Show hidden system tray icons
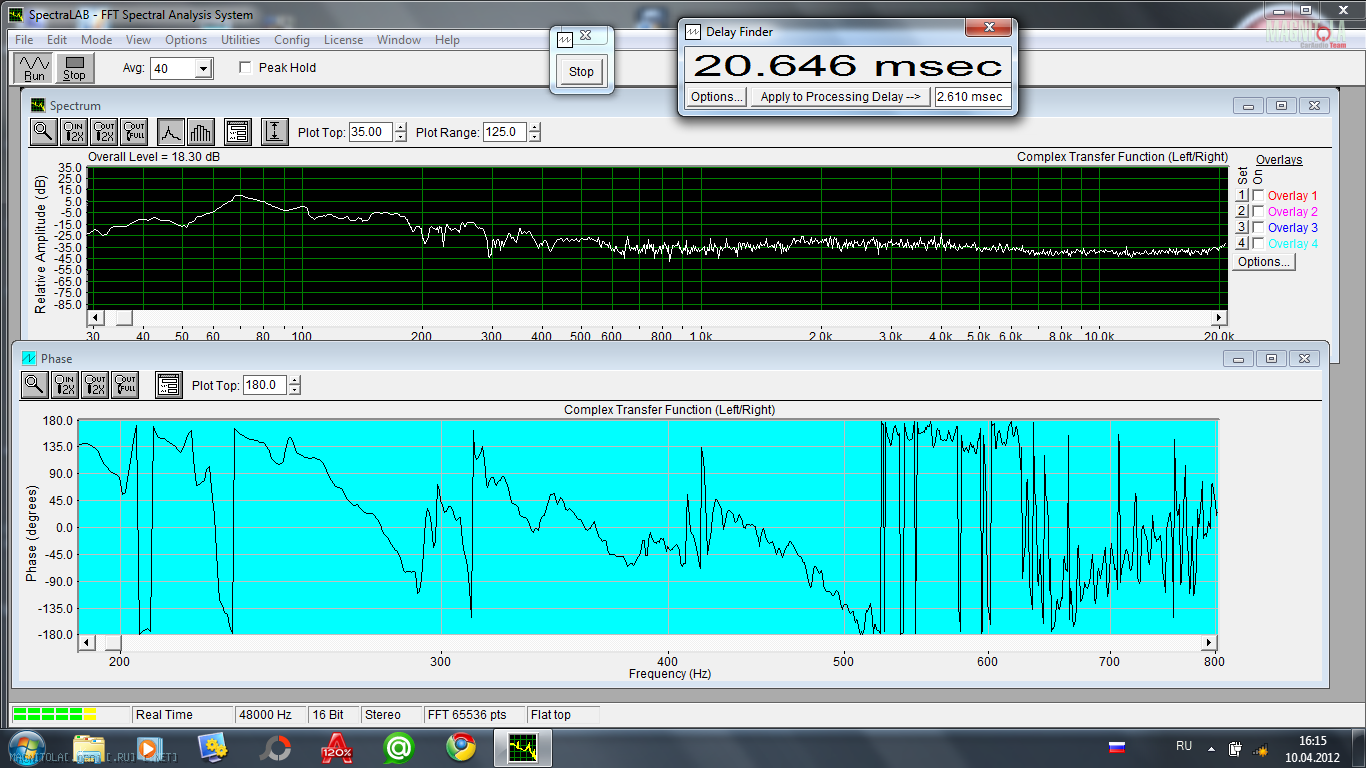Screen dimensions: 1366x768 pyautogui.click(x=1213, y=749)
